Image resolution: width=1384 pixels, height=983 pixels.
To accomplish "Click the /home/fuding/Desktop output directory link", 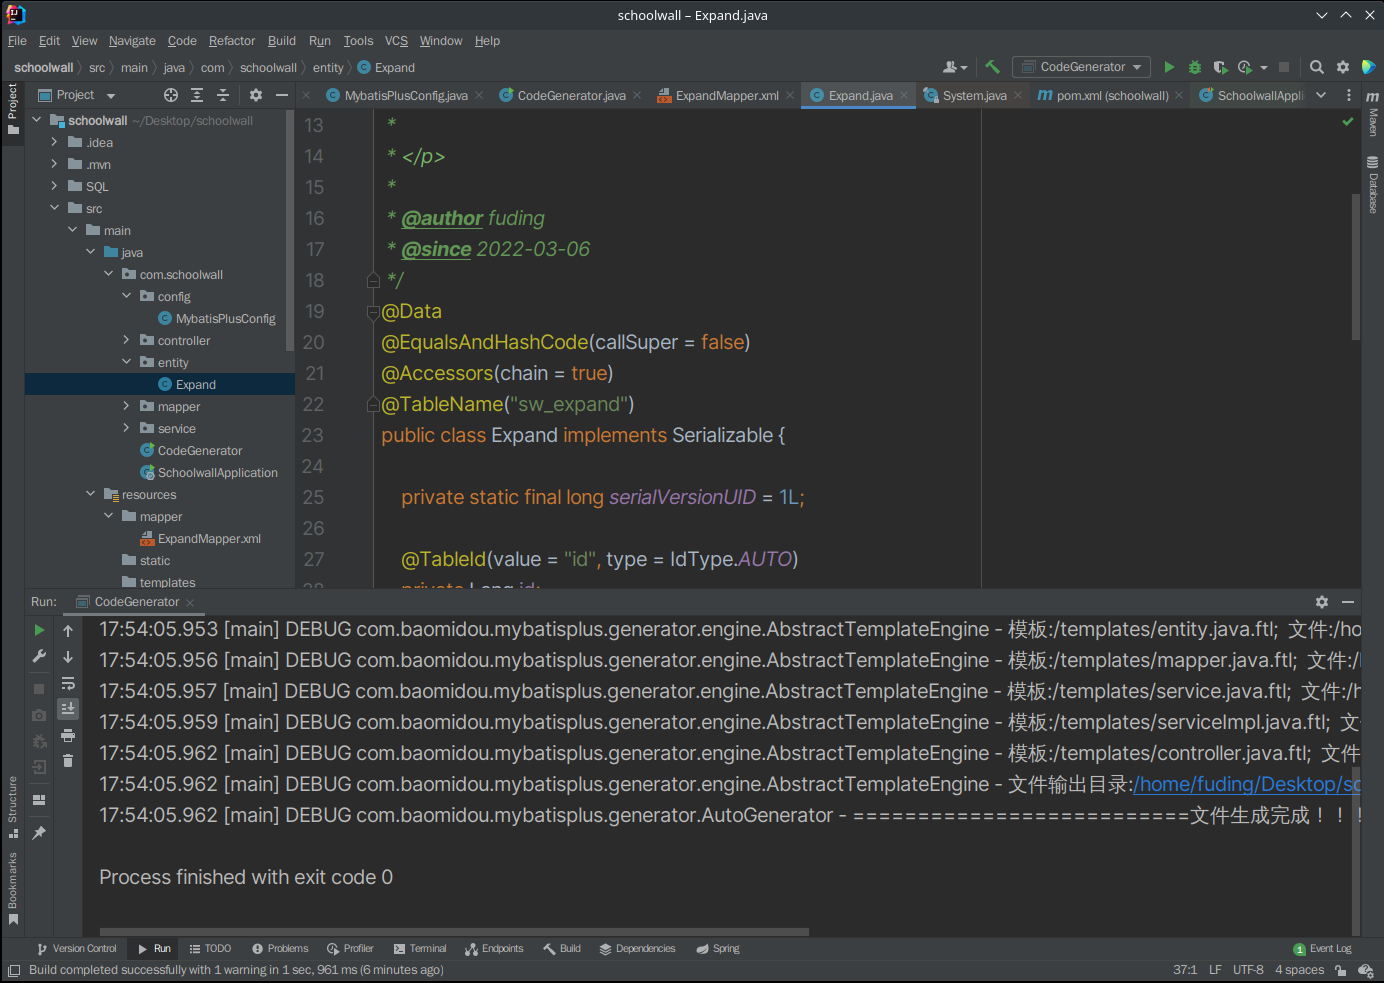I will click(x=1247, y=784).
